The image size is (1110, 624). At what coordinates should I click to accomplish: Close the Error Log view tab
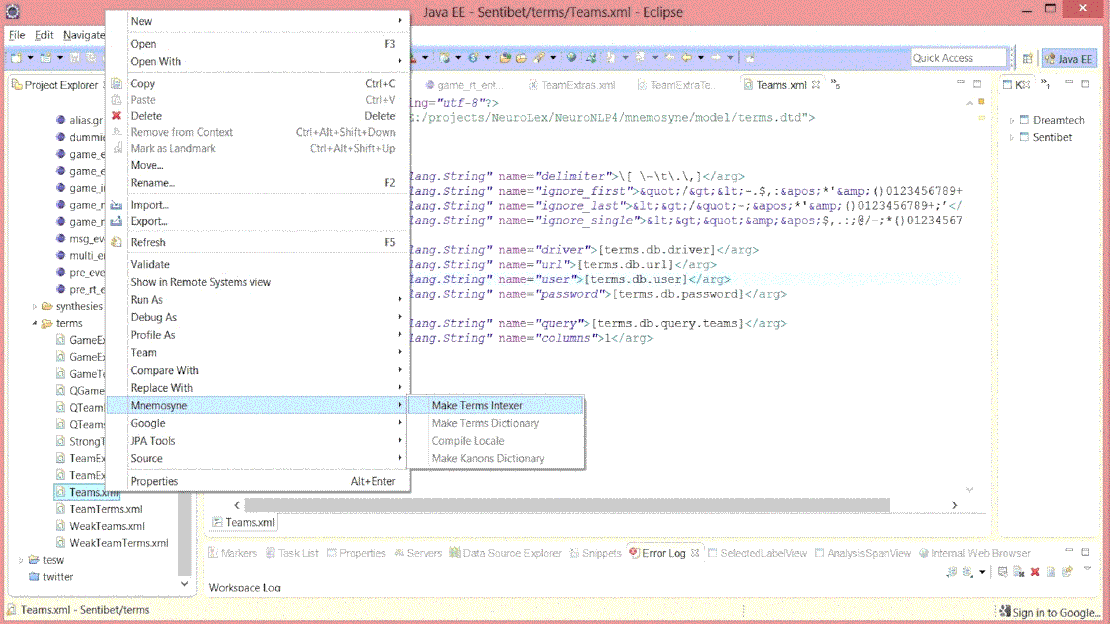694,553
